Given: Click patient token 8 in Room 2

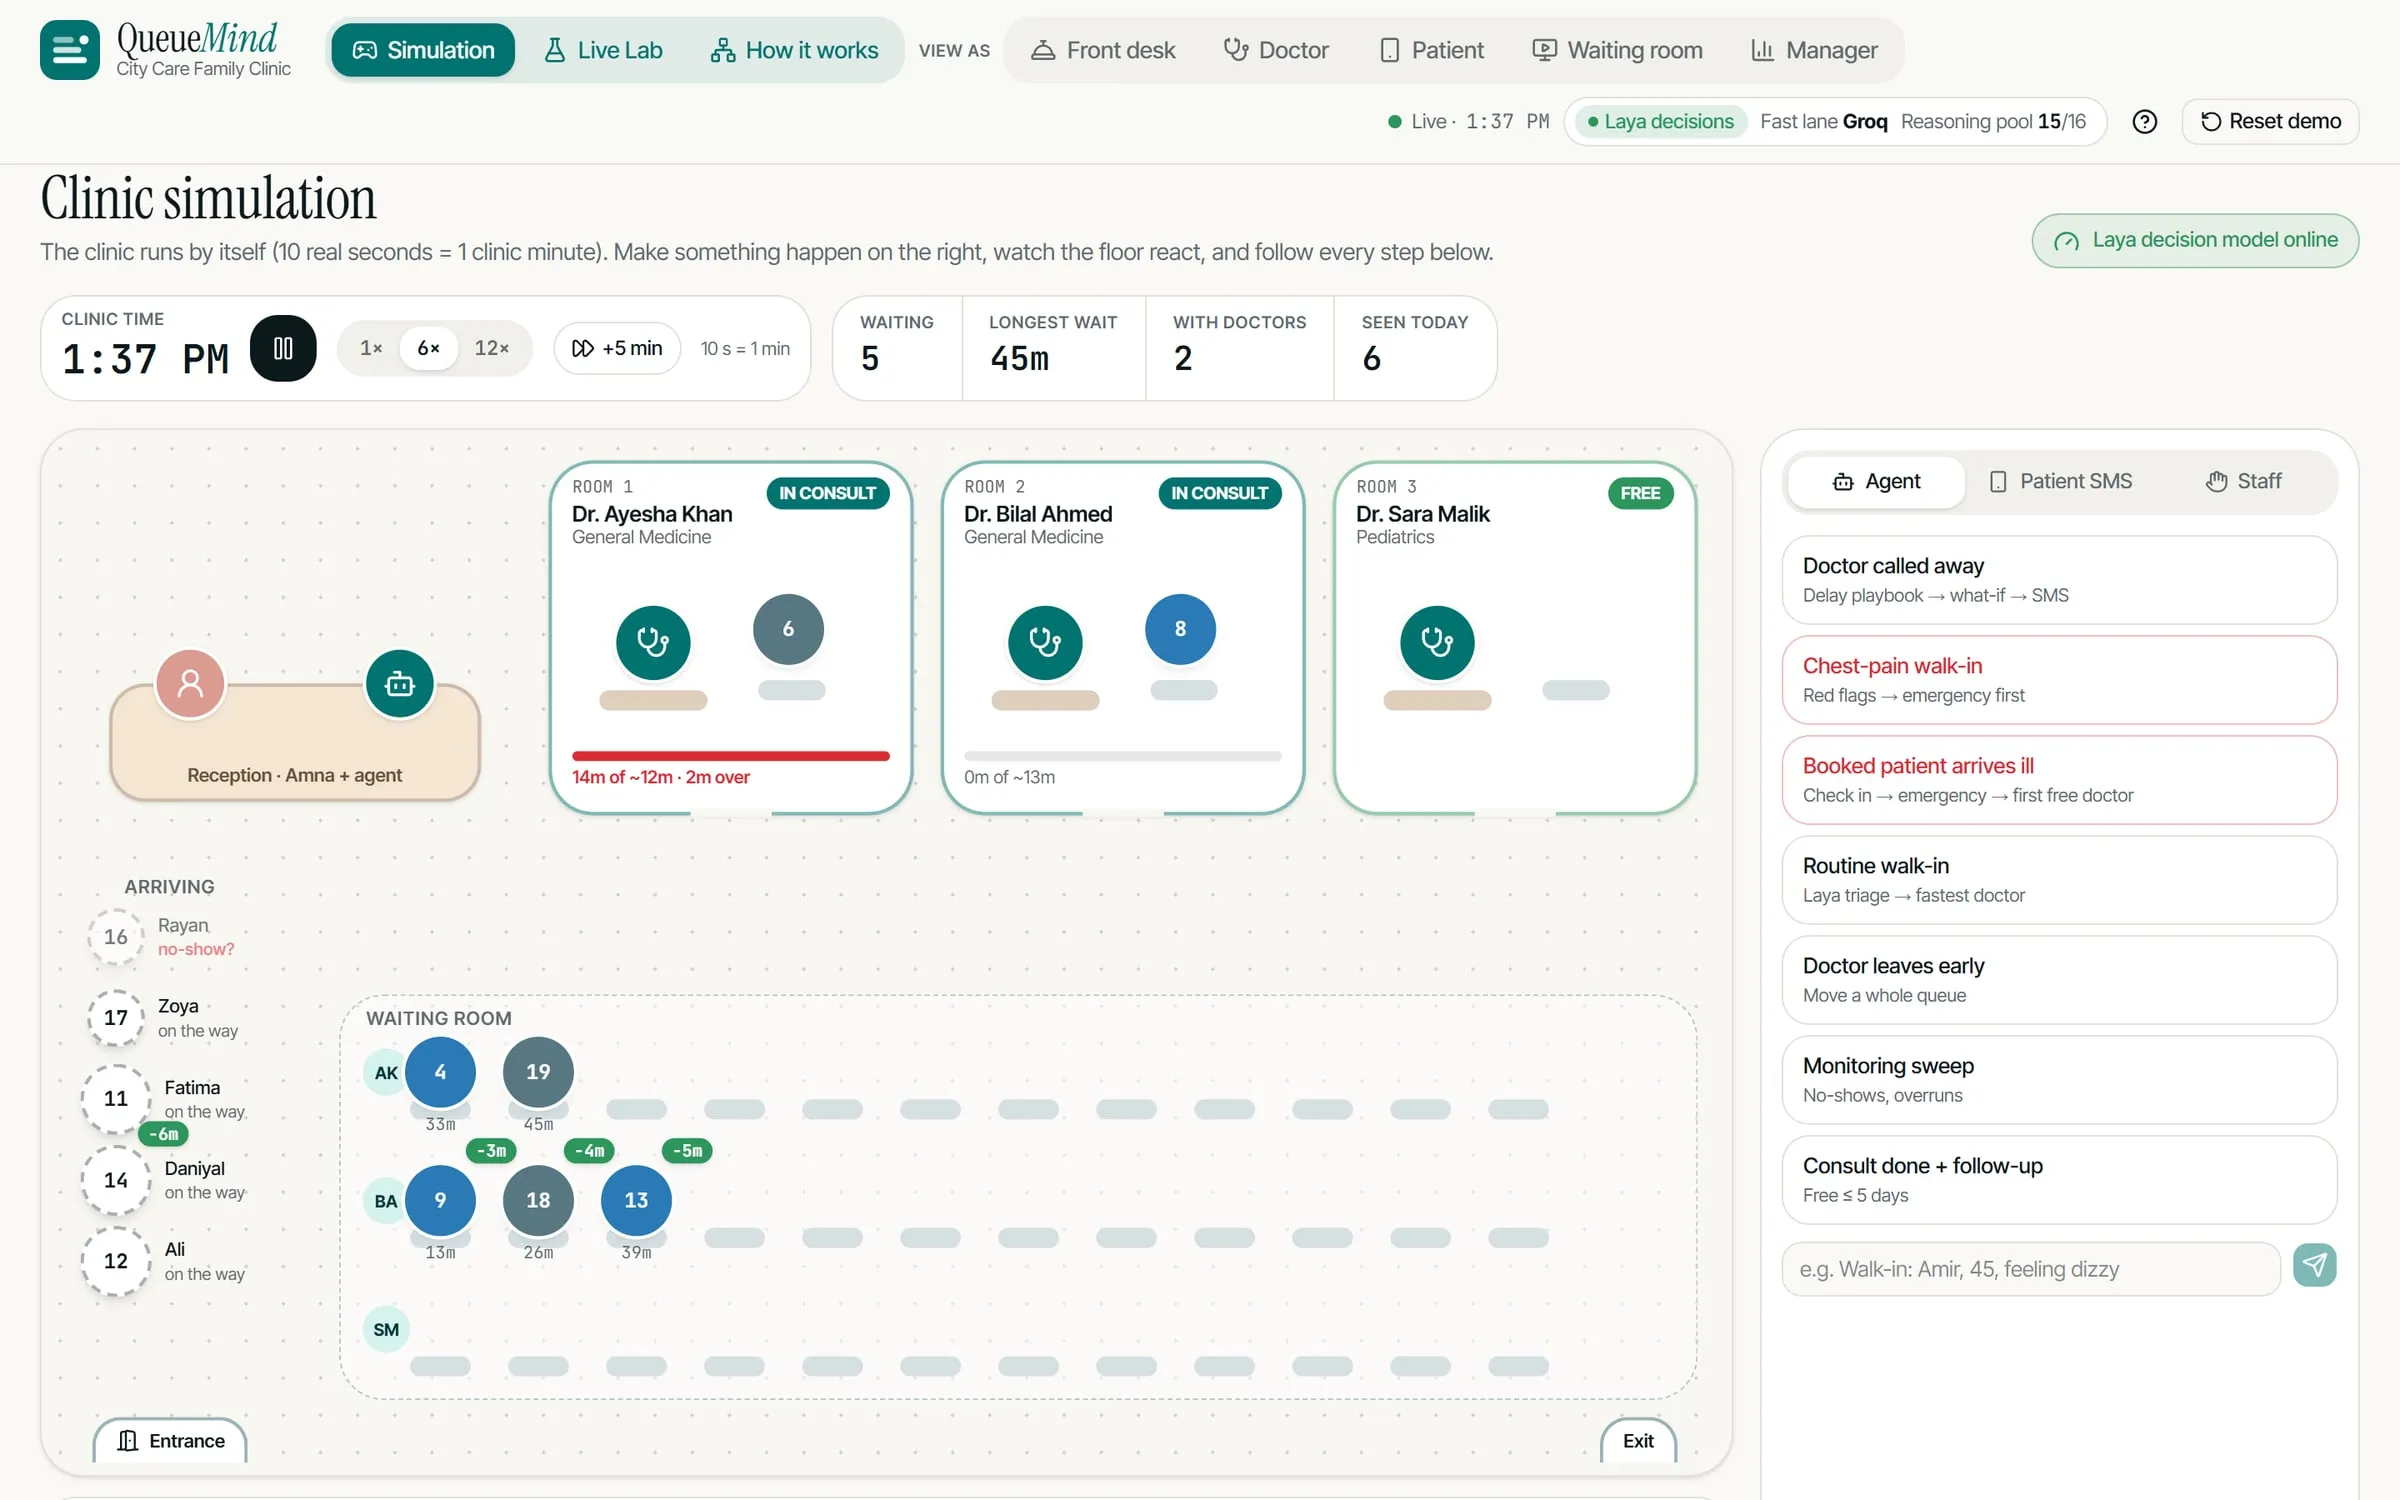Looking at the screenshot, I should 1180,629.
